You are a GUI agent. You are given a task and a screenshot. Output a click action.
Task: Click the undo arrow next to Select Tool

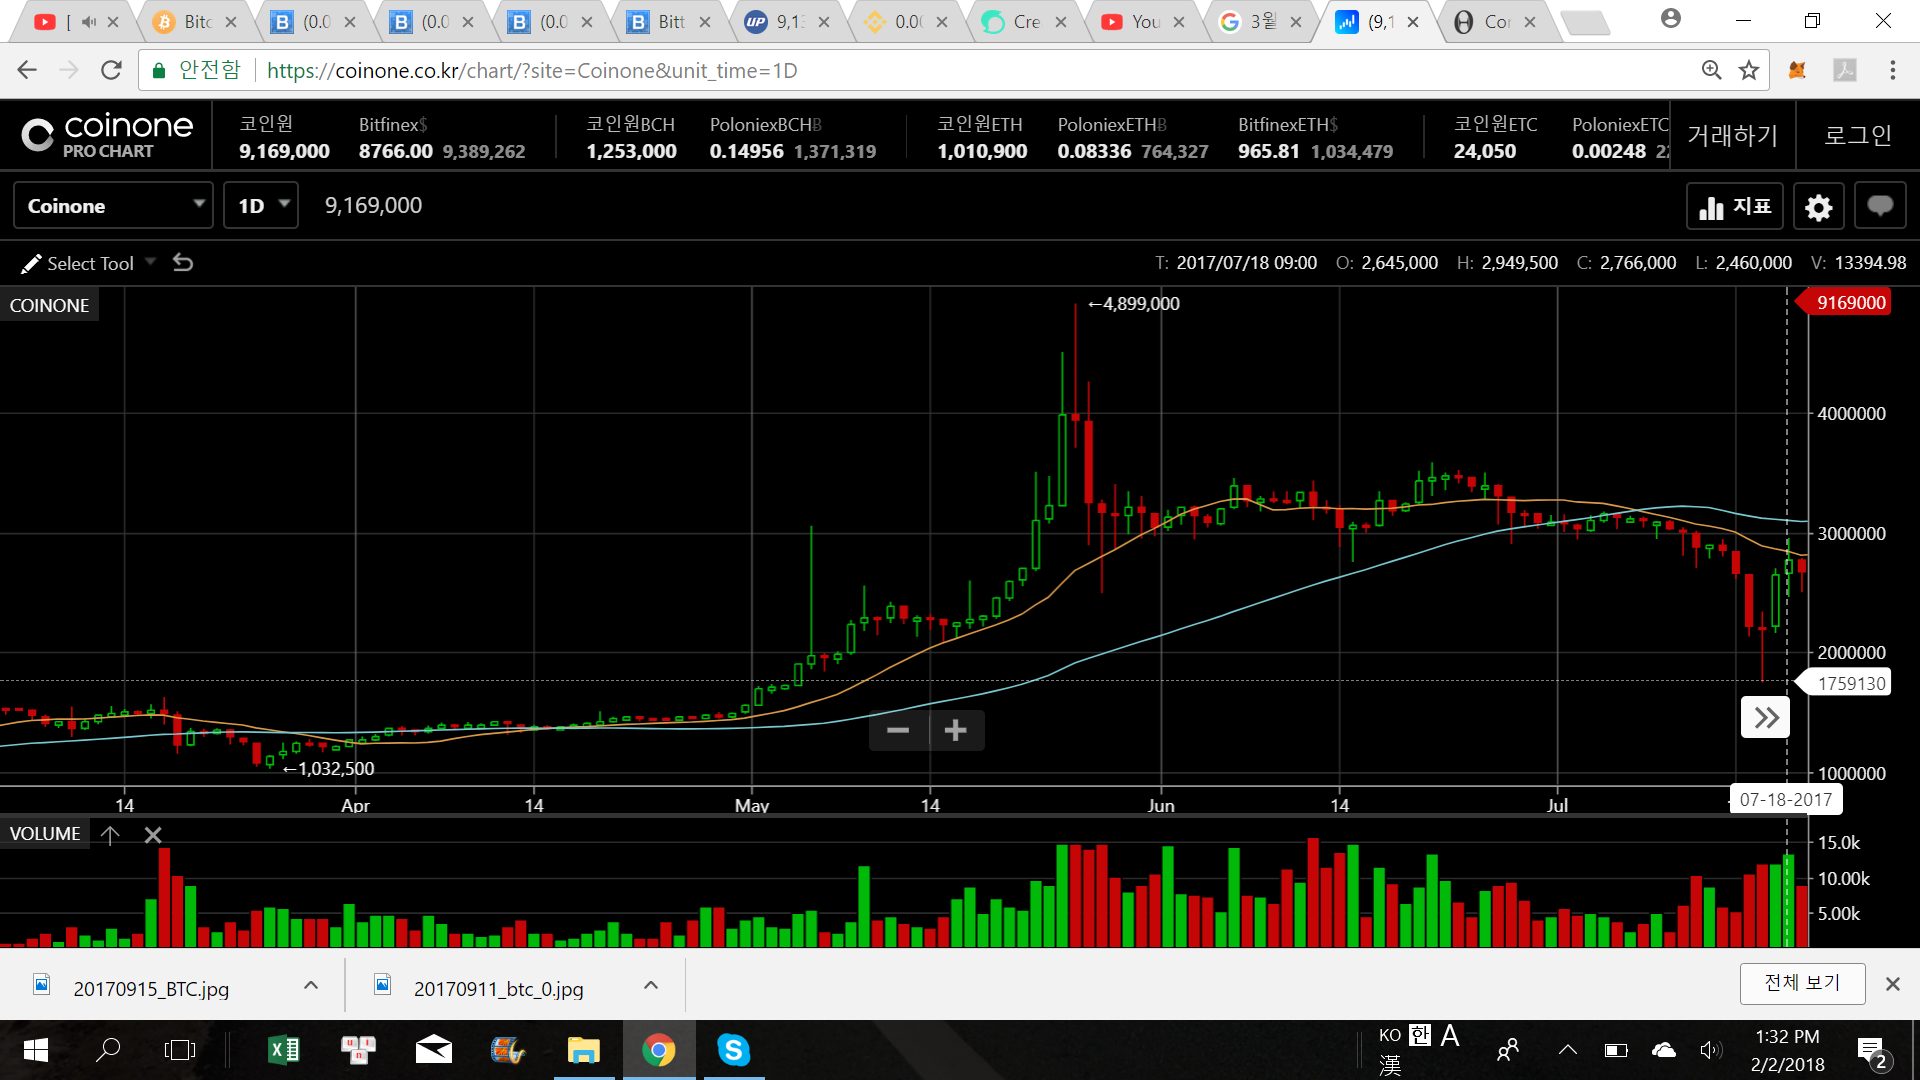pyautogui.click(x=183, y=263)
